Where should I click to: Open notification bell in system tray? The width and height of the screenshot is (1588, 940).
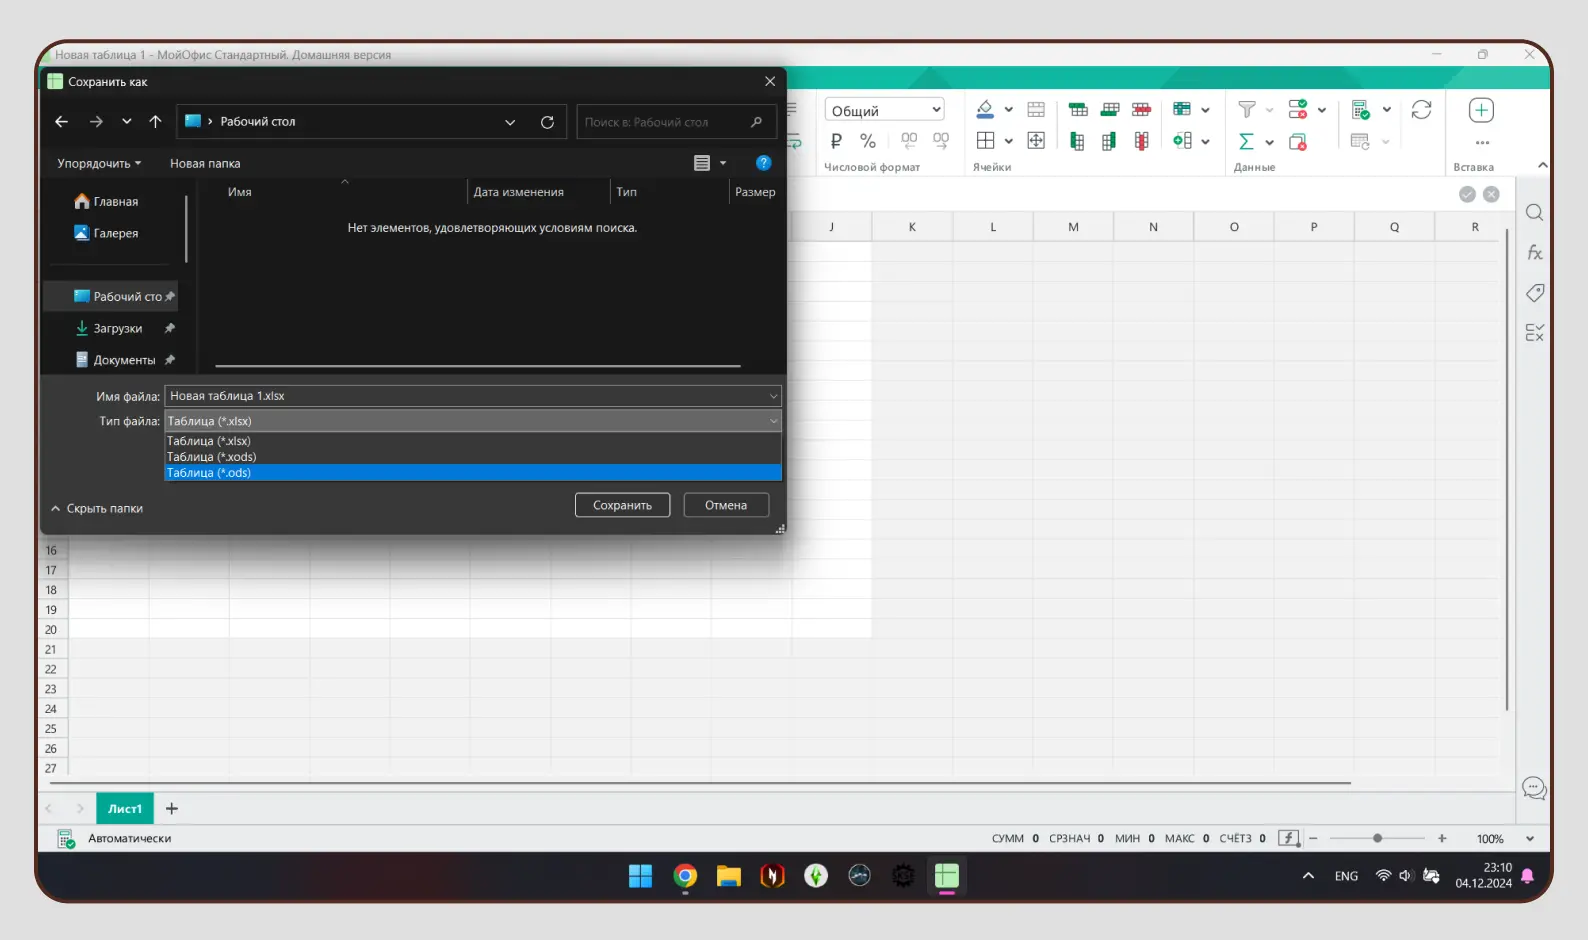[x=1527, y=876]
